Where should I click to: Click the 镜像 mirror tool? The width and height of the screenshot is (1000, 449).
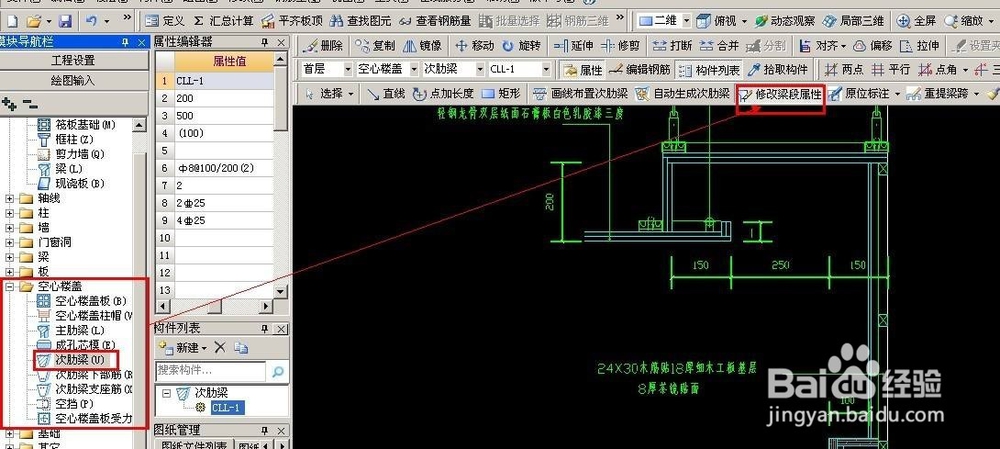pos(423,46)
